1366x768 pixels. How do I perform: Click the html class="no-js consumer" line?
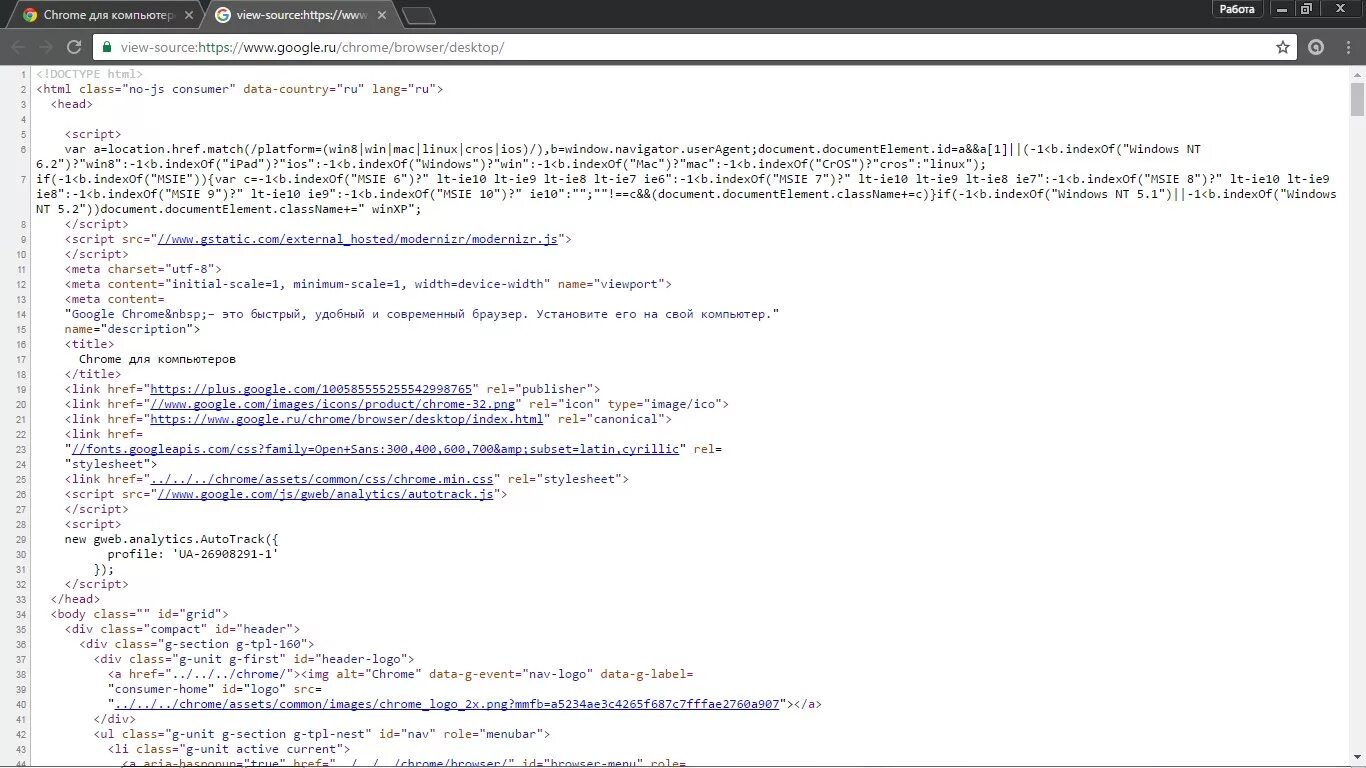pos(240,89)
